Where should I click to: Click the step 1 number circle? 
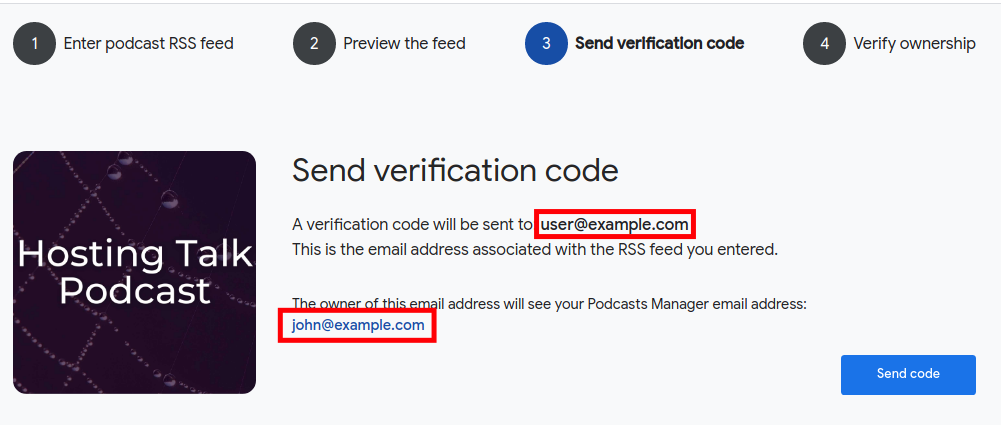tap(34, 44)
